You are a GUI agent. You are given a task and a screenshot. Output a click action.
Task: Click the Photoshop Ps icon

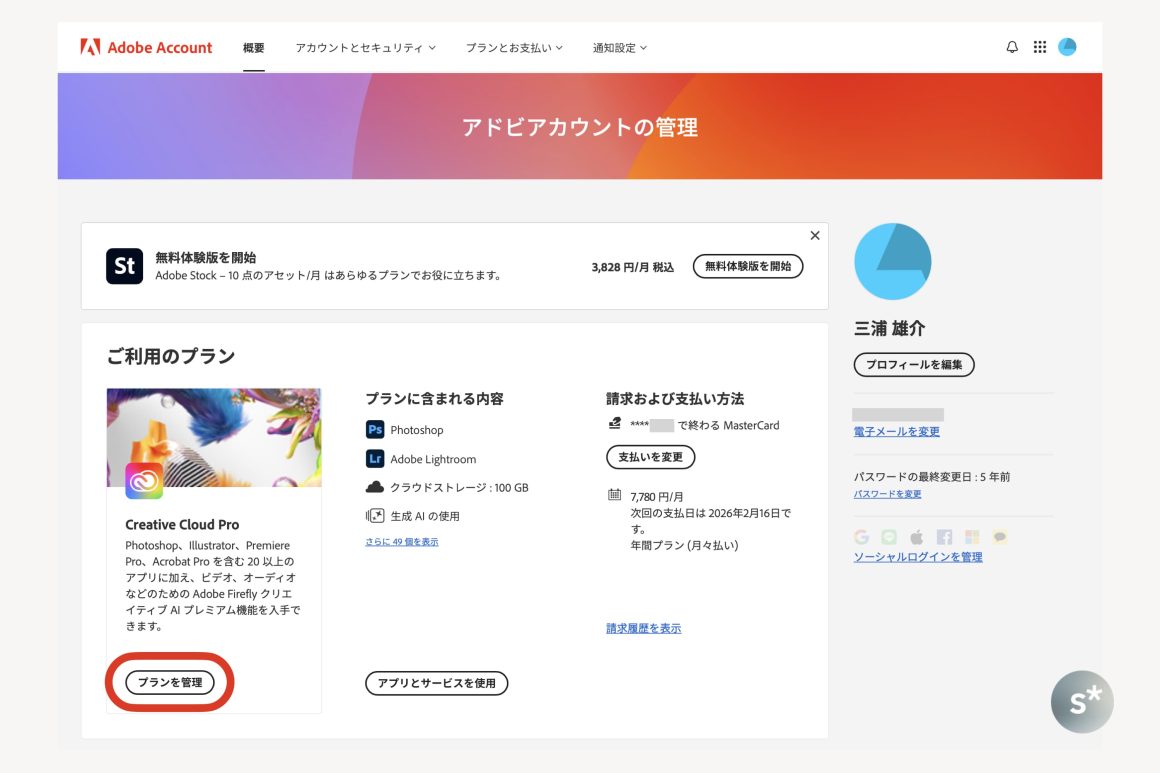click(375, 430)
